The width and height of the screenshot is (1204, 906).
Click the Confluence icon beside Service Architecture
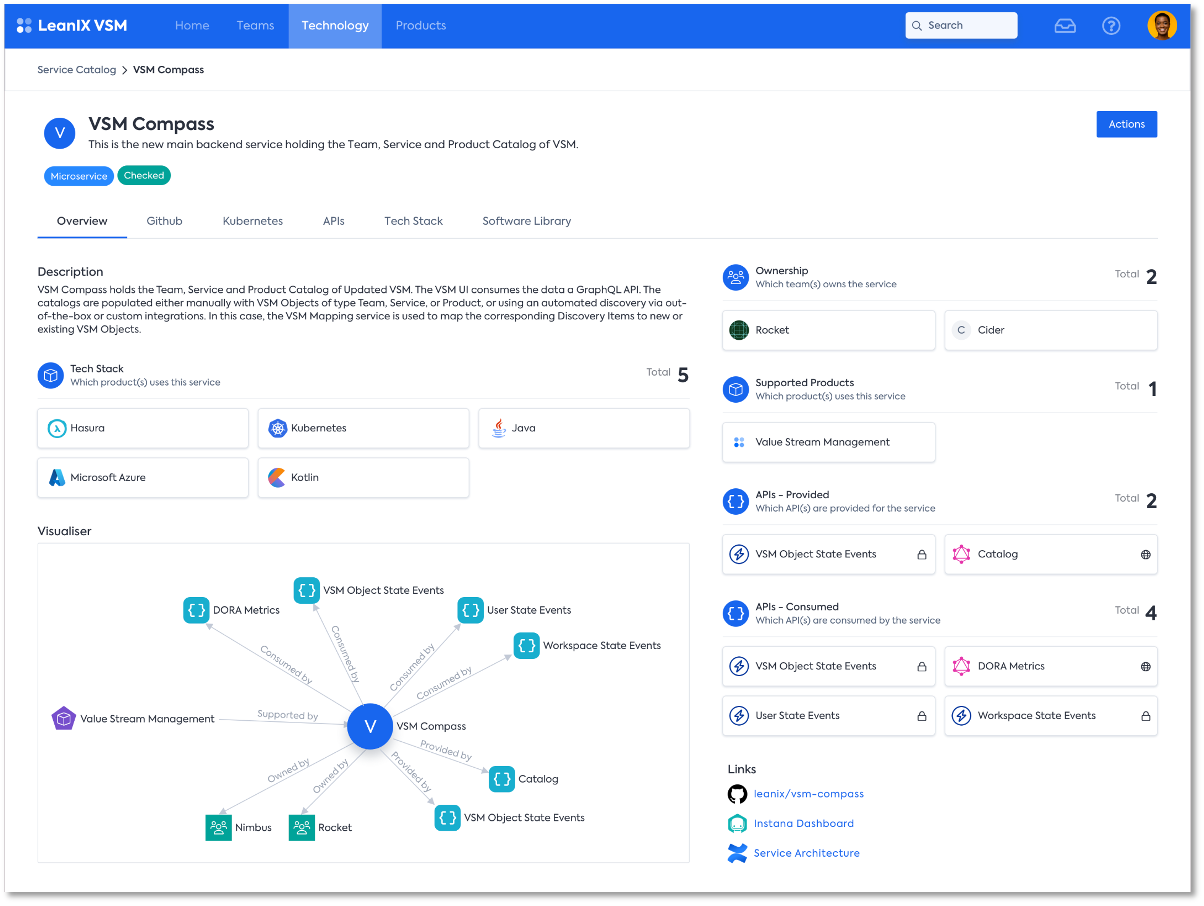[738, 854]
